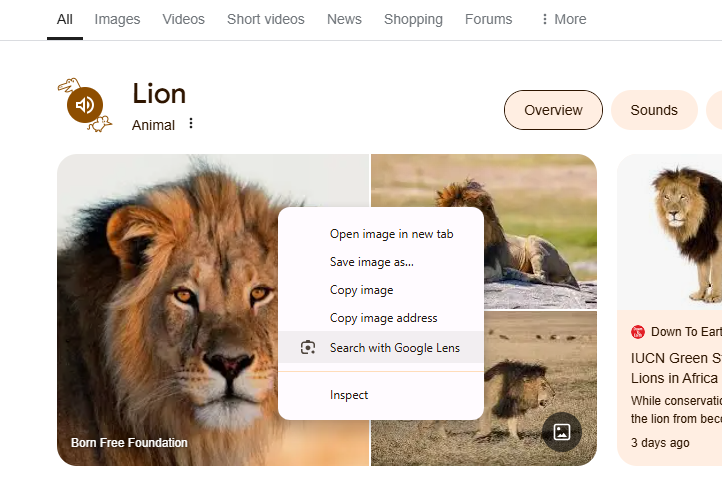Click the Google Lens icon in context menu

[308, 348]
